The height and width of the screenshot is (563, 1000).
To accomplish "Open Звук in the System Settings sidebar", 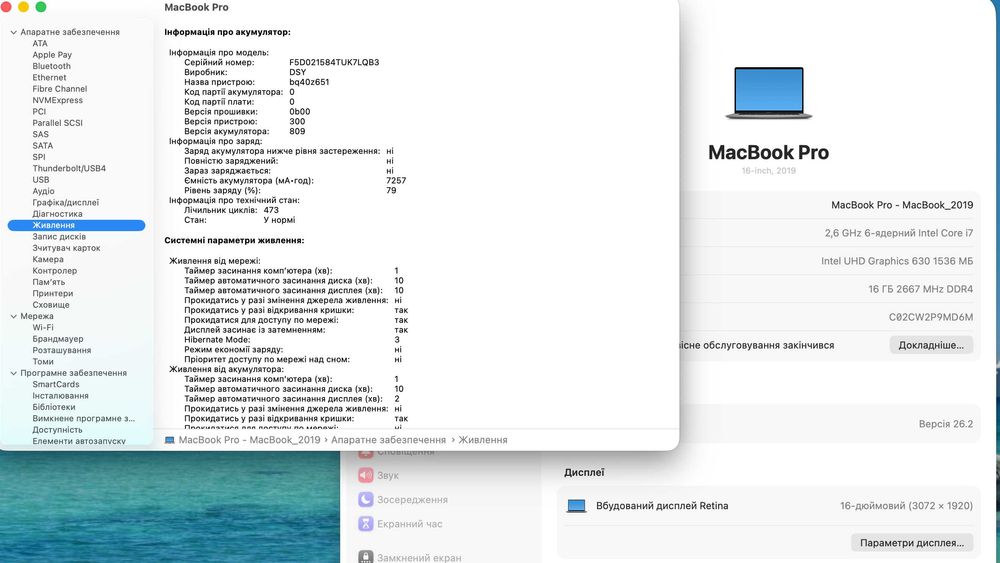I will [x=388, y=475].
